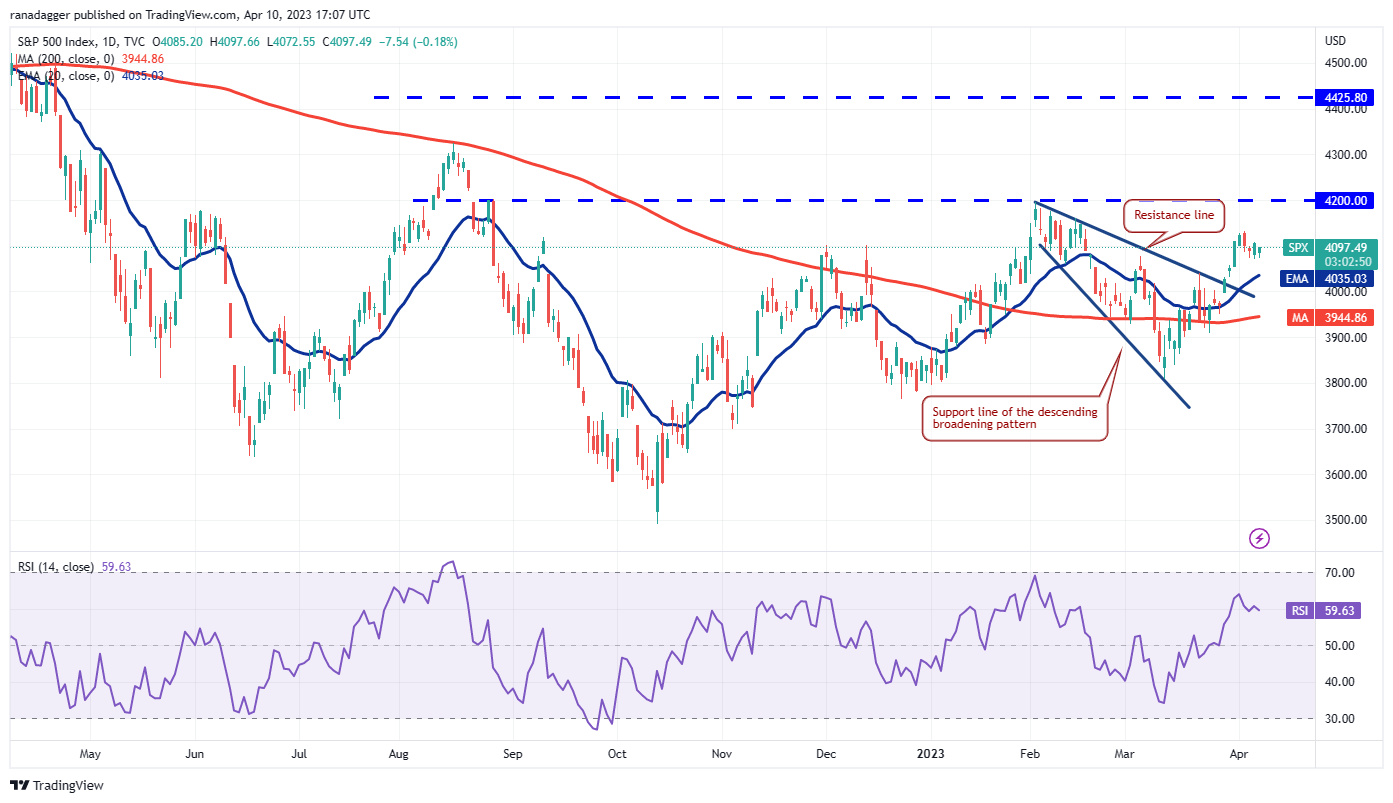Click the purple lightning bolt chart icon

(x=1260, y=539)
